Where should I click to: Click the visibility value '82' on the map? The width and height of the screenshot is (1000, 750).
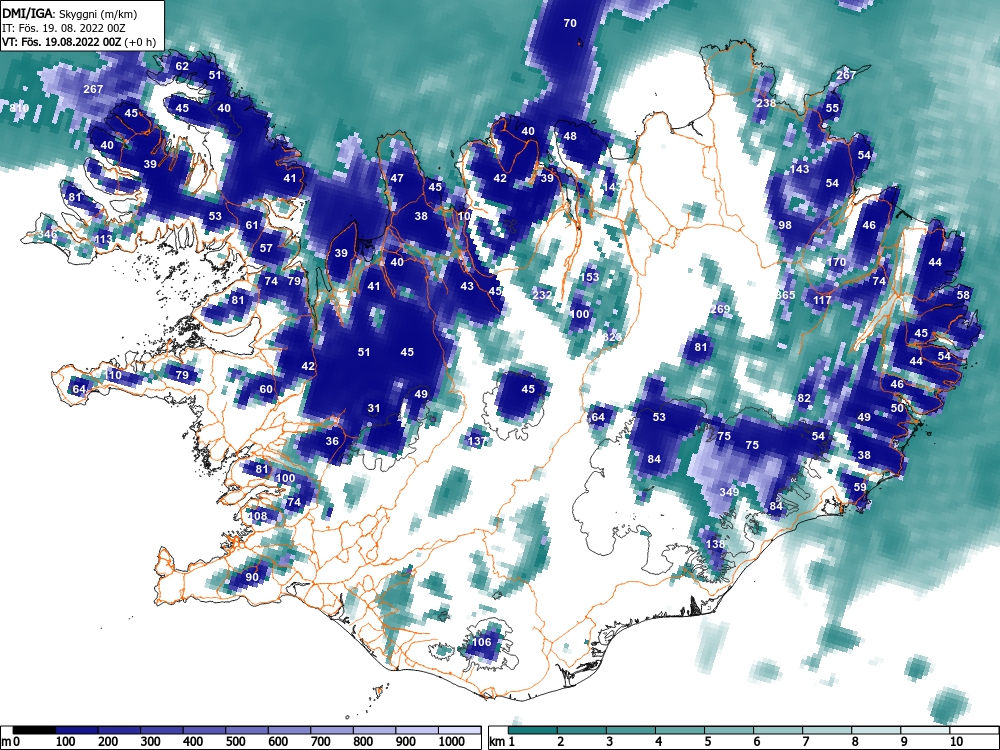804,398
